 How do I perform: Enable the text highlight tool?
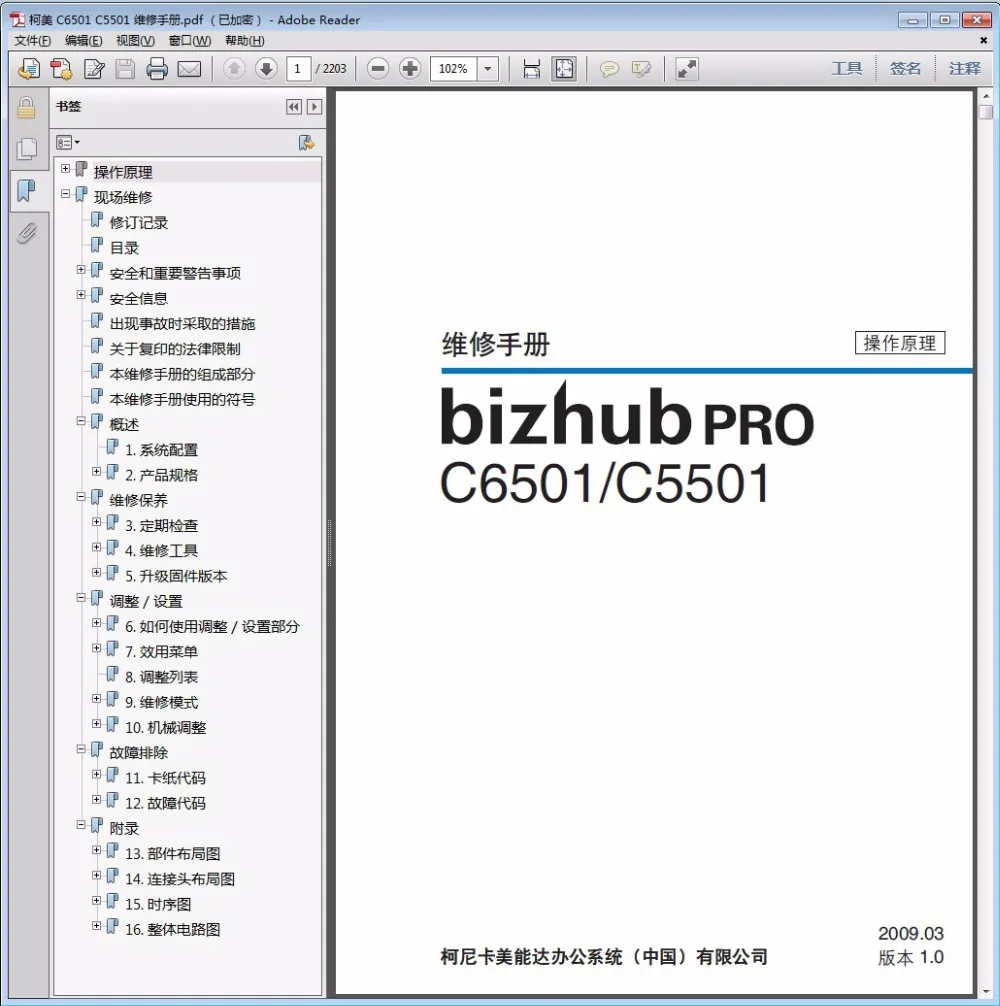pos(641,68)
